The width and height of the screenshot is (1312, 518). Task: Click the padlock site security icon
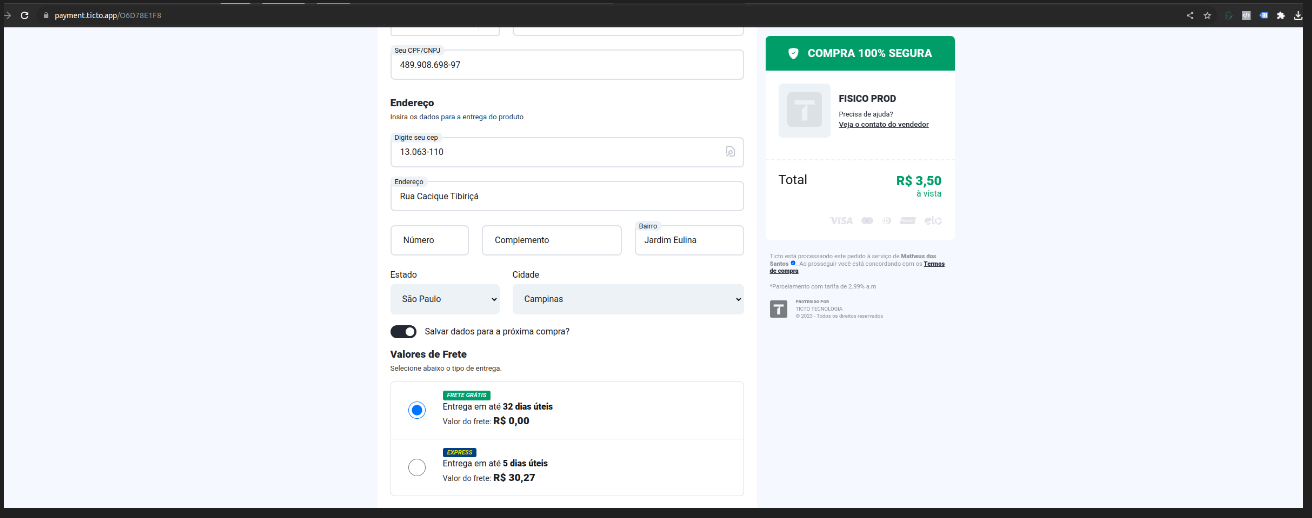tap(46, 16)
